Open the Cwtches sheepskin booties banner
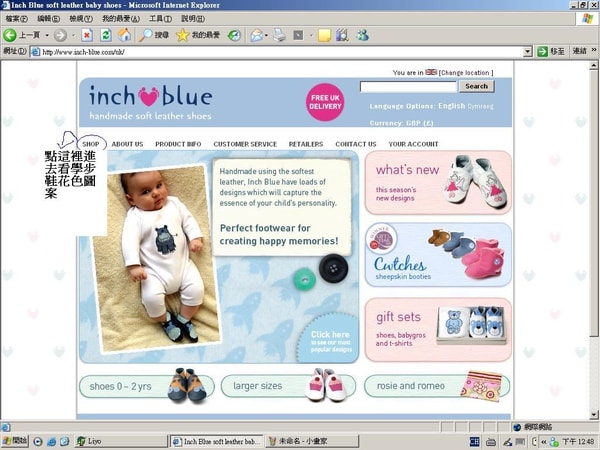Viewport: 600px width, 450px height. [x=438, y=254]
